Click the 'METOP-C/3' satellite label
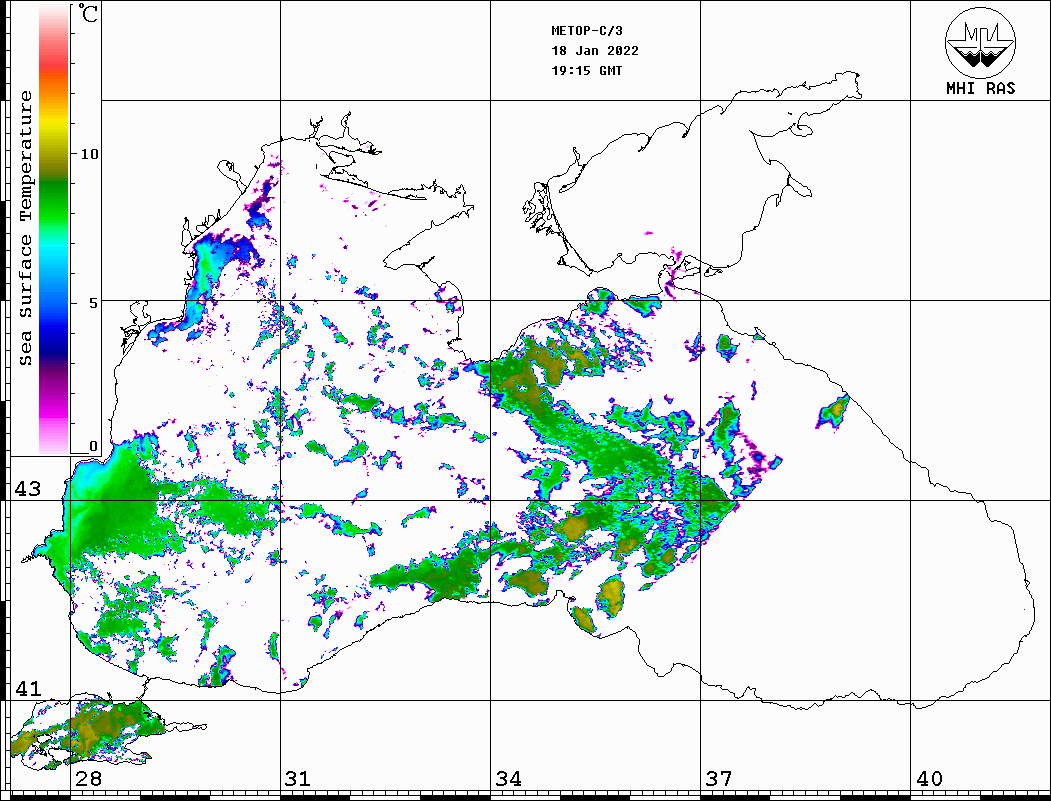Screen dimensions: 1051x801 587,31
